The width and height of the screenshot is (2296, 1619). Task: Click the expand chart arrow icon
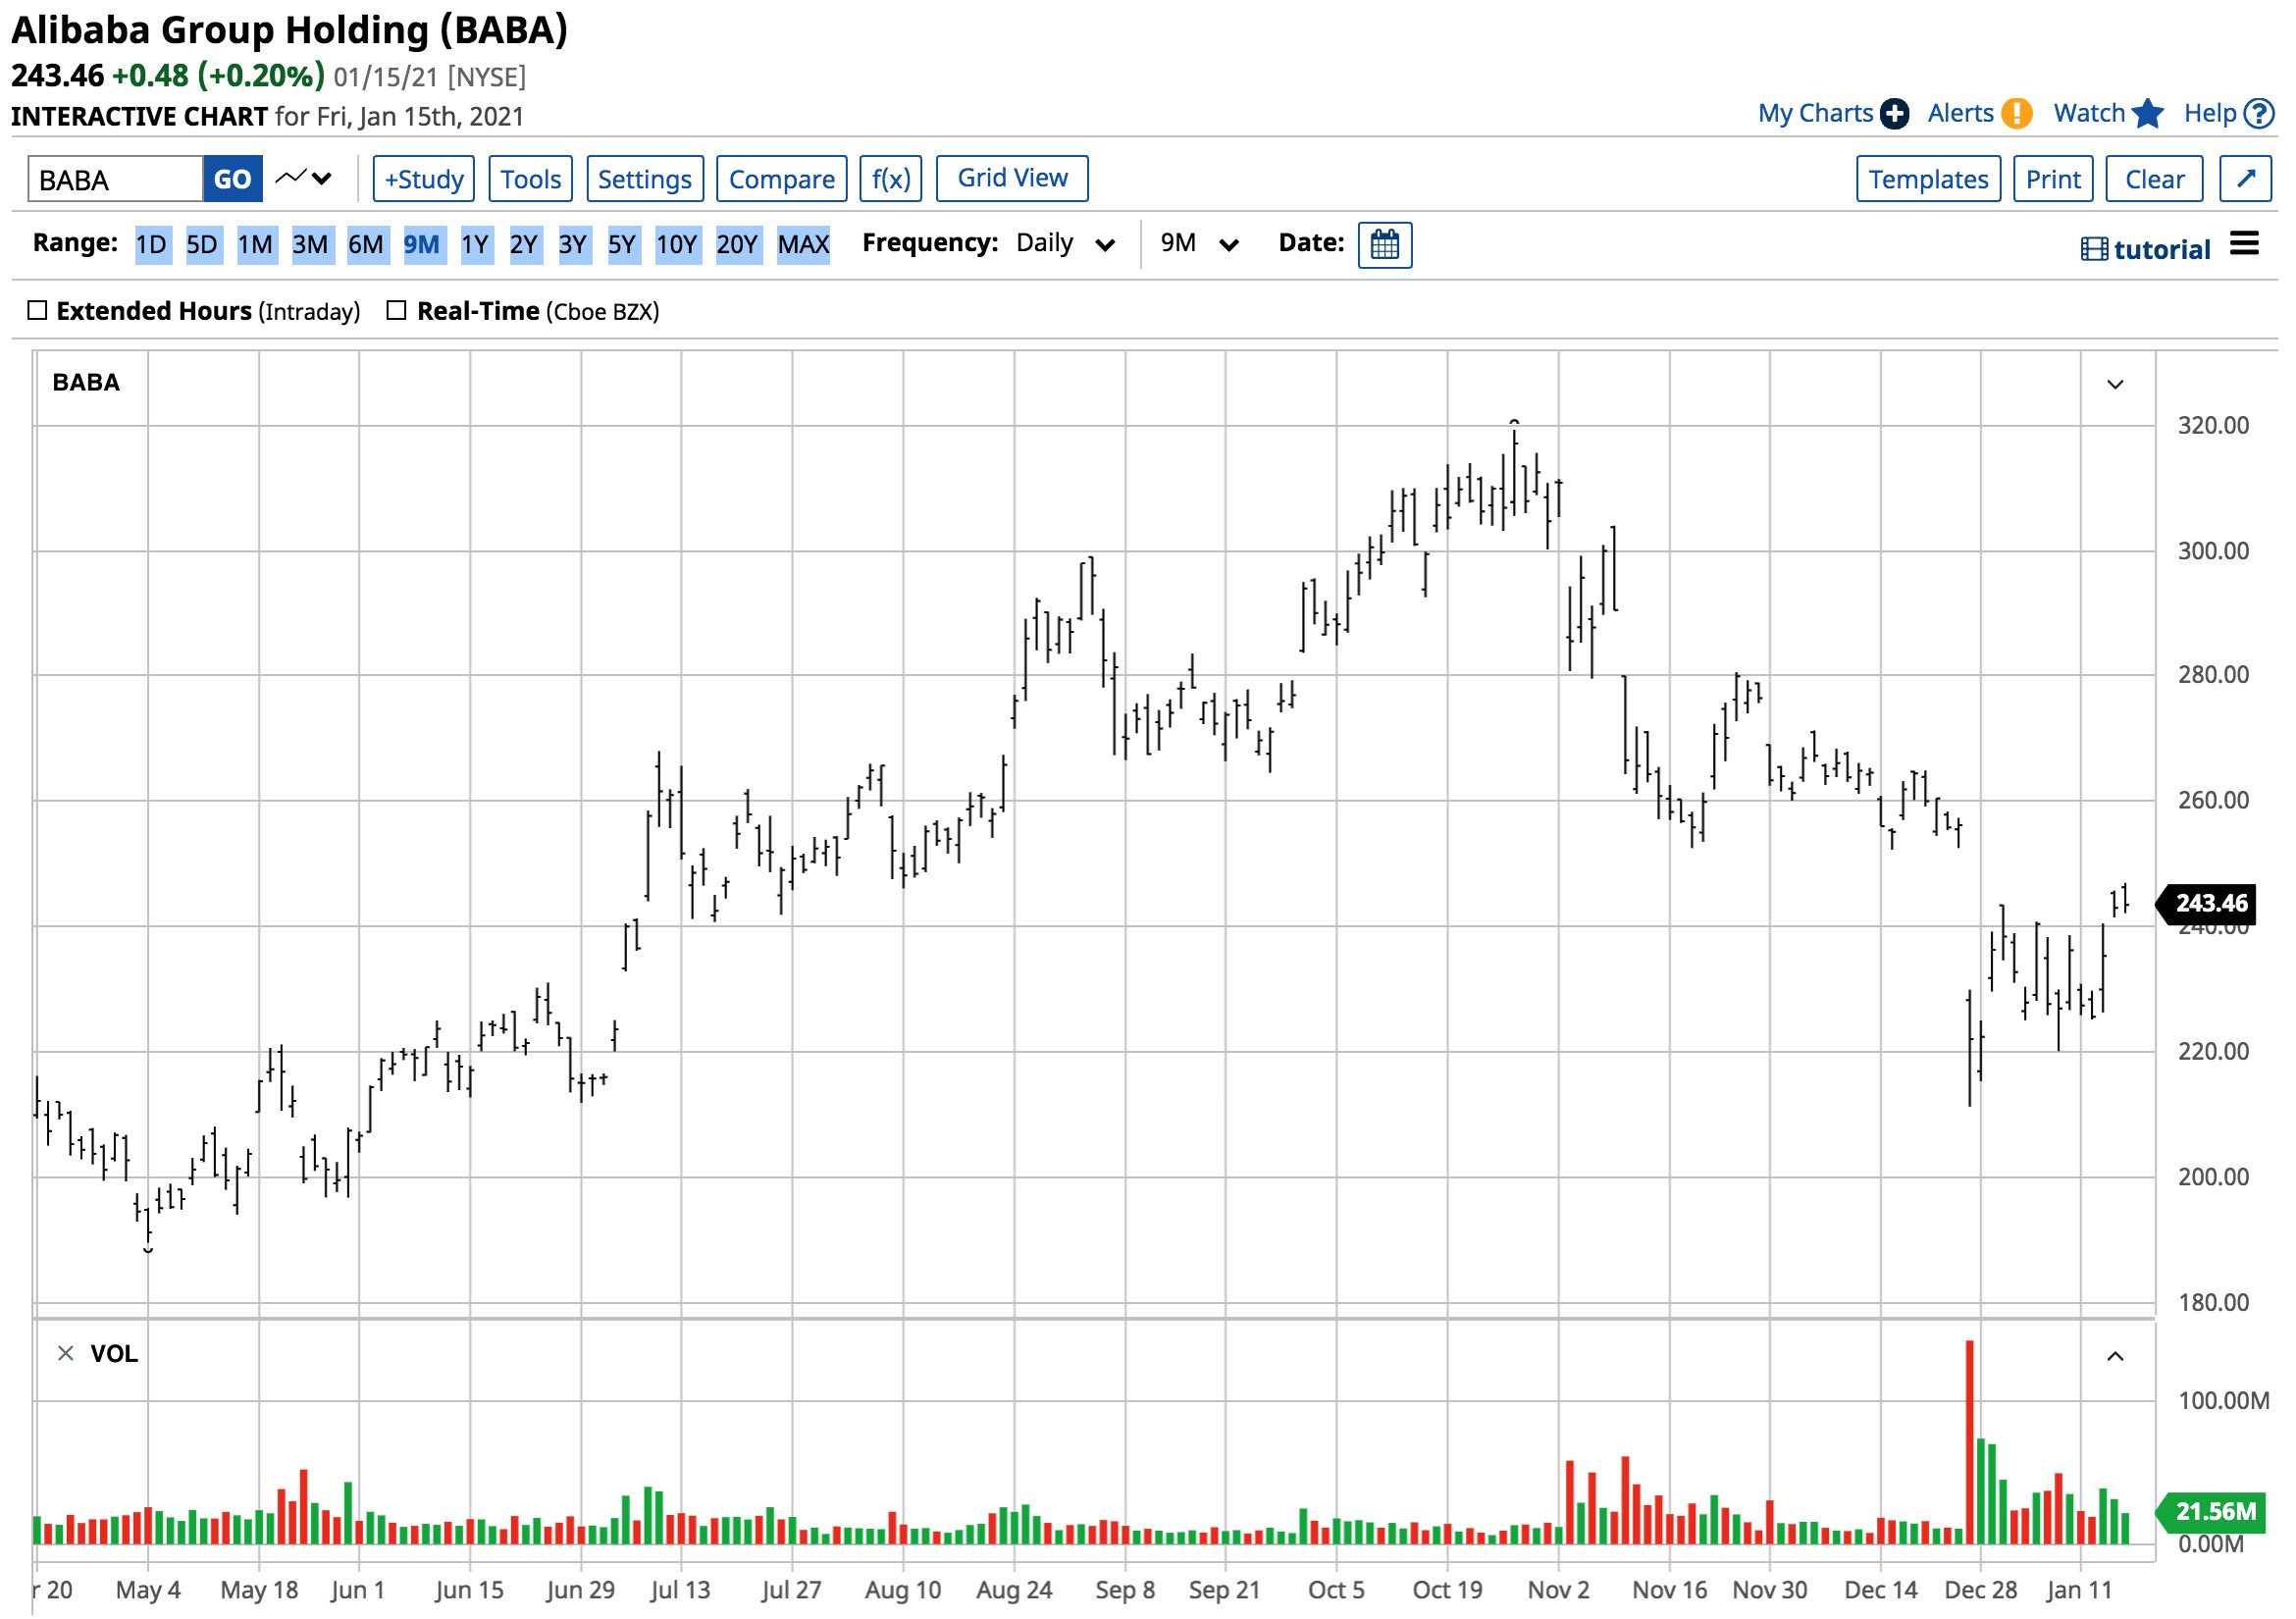[x=2245, y=179]
